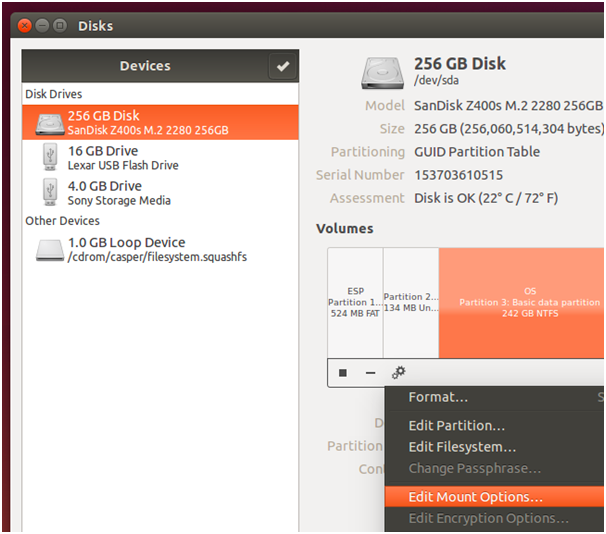Click the gears more actions icon
Image resolution: width=606 pixels, height=534 pixels.
tap(399, 372)
